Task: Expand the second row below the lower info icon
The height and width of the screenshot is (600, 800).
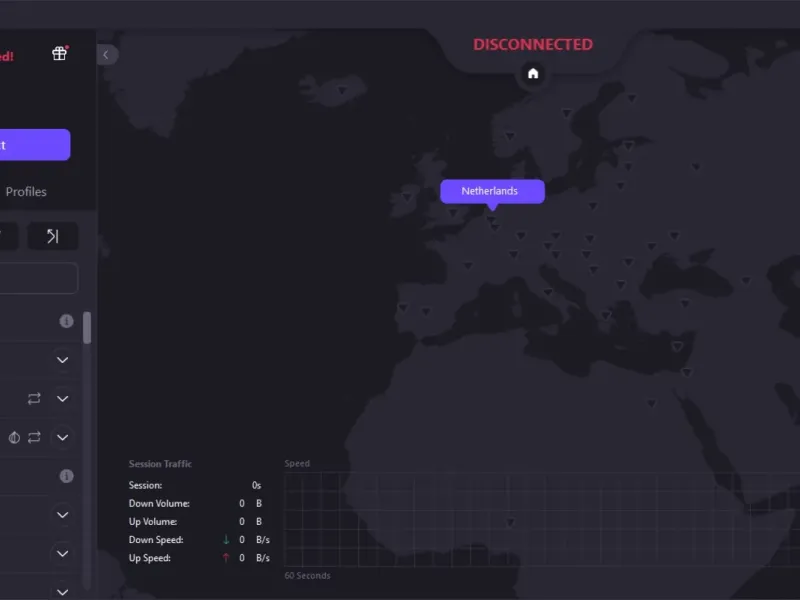Action: coord(63,554)
